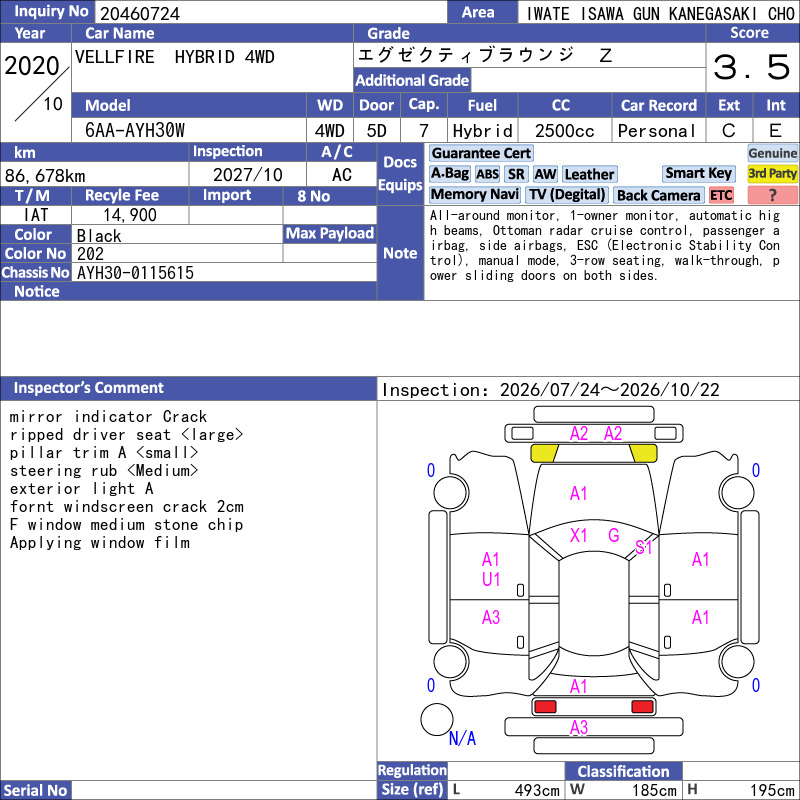Click the engine displacement 2500cc
Image resolution: width=800 pixels, height=800 pixels.
[x=564, y=131]
